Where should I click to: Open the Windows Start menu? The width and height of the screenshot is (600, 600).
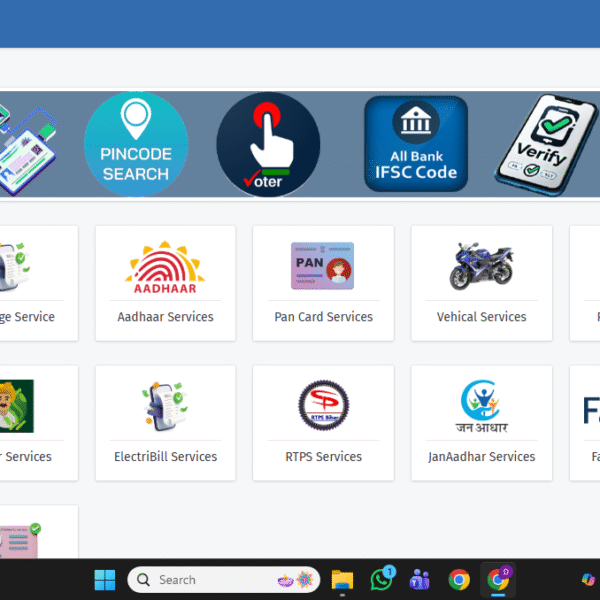(105, 580)
